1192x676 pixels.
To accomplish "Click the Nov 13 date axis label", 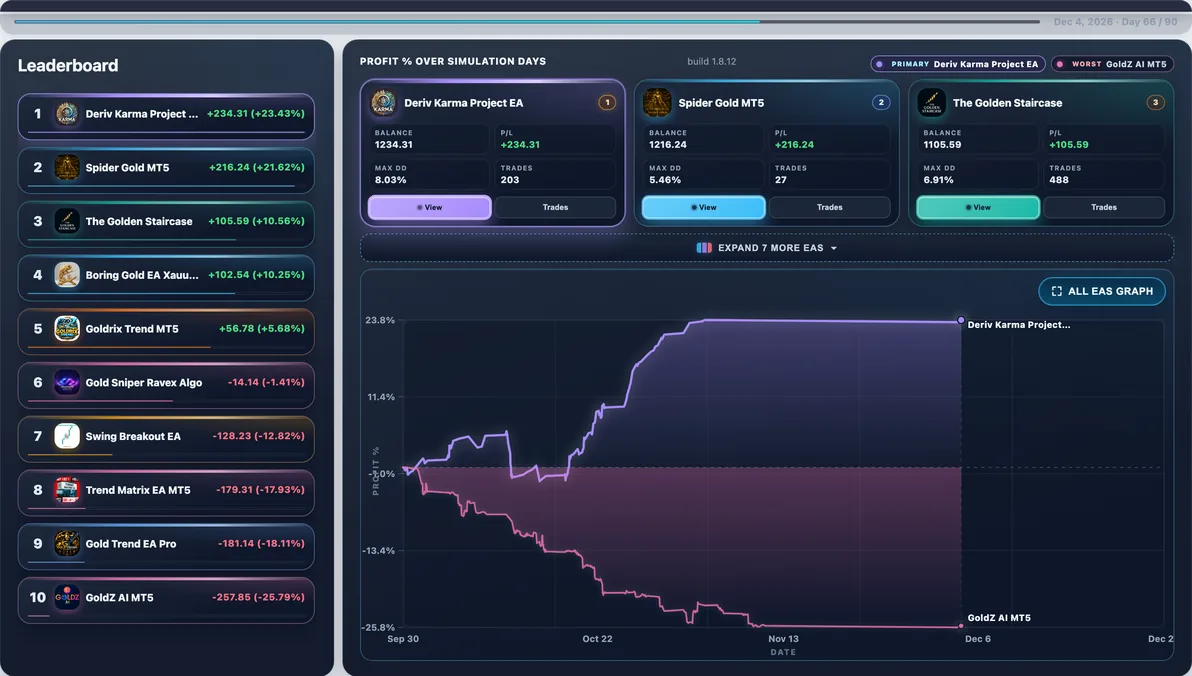I will point(783,639).
